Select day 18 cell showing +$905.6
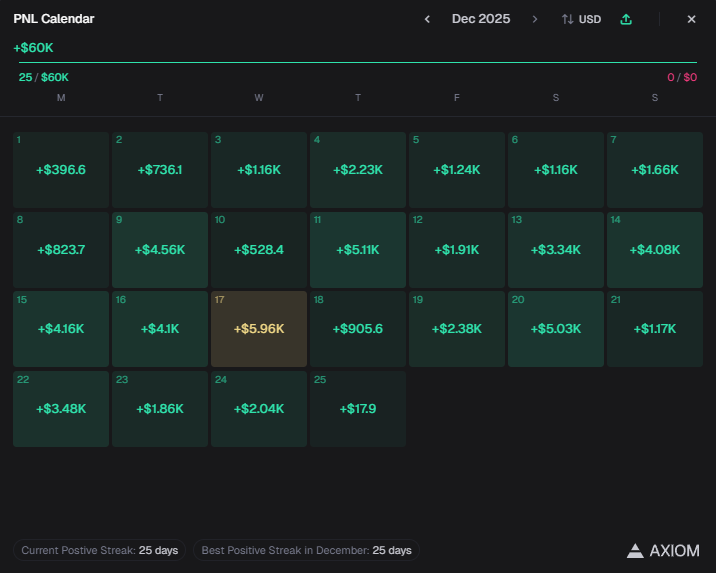Screen dimensions: 716x573 pyautogui.click(x=358, y=329)
